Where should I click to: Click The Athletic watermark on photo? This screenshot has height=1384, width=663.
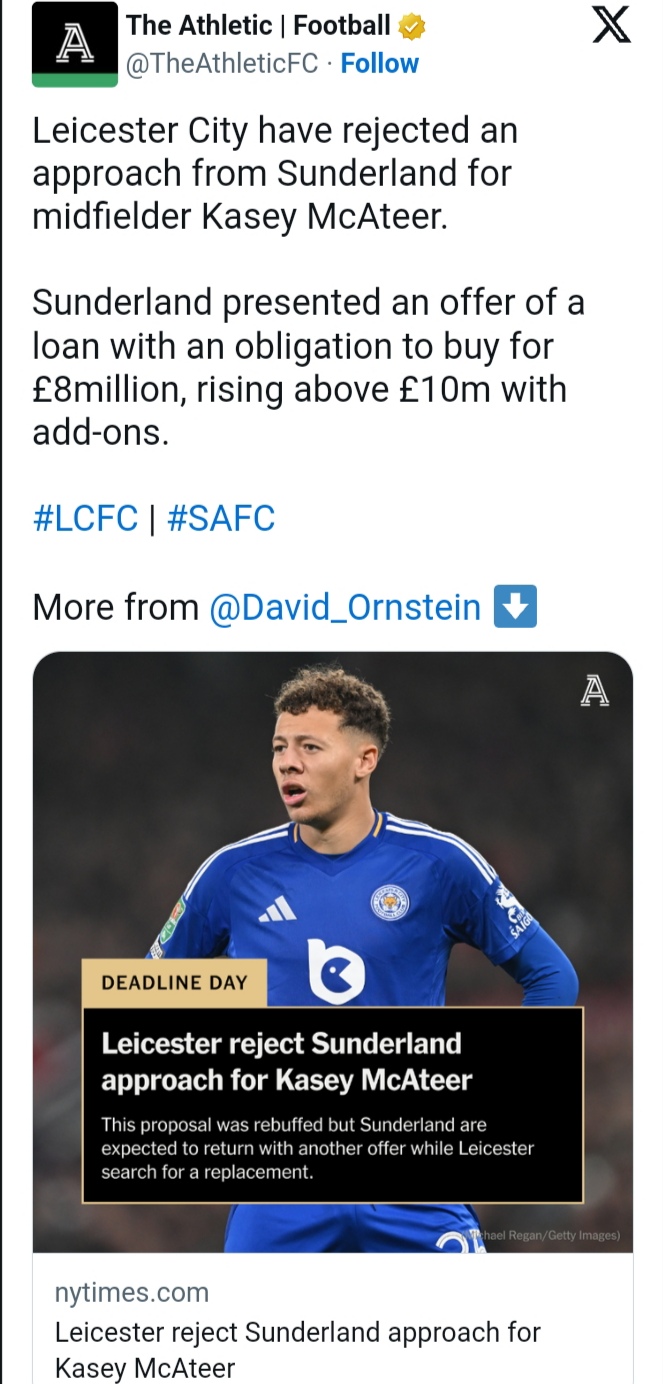(594, 691)
